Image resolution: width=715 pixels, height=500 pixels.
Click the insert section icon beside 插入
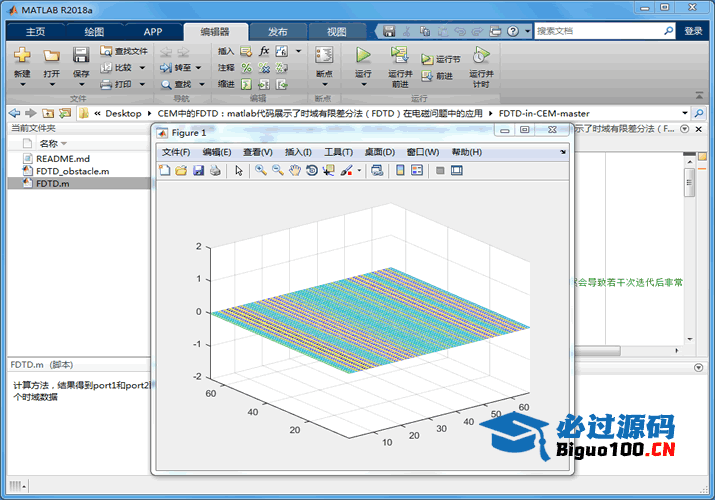[x=246, y=51]
